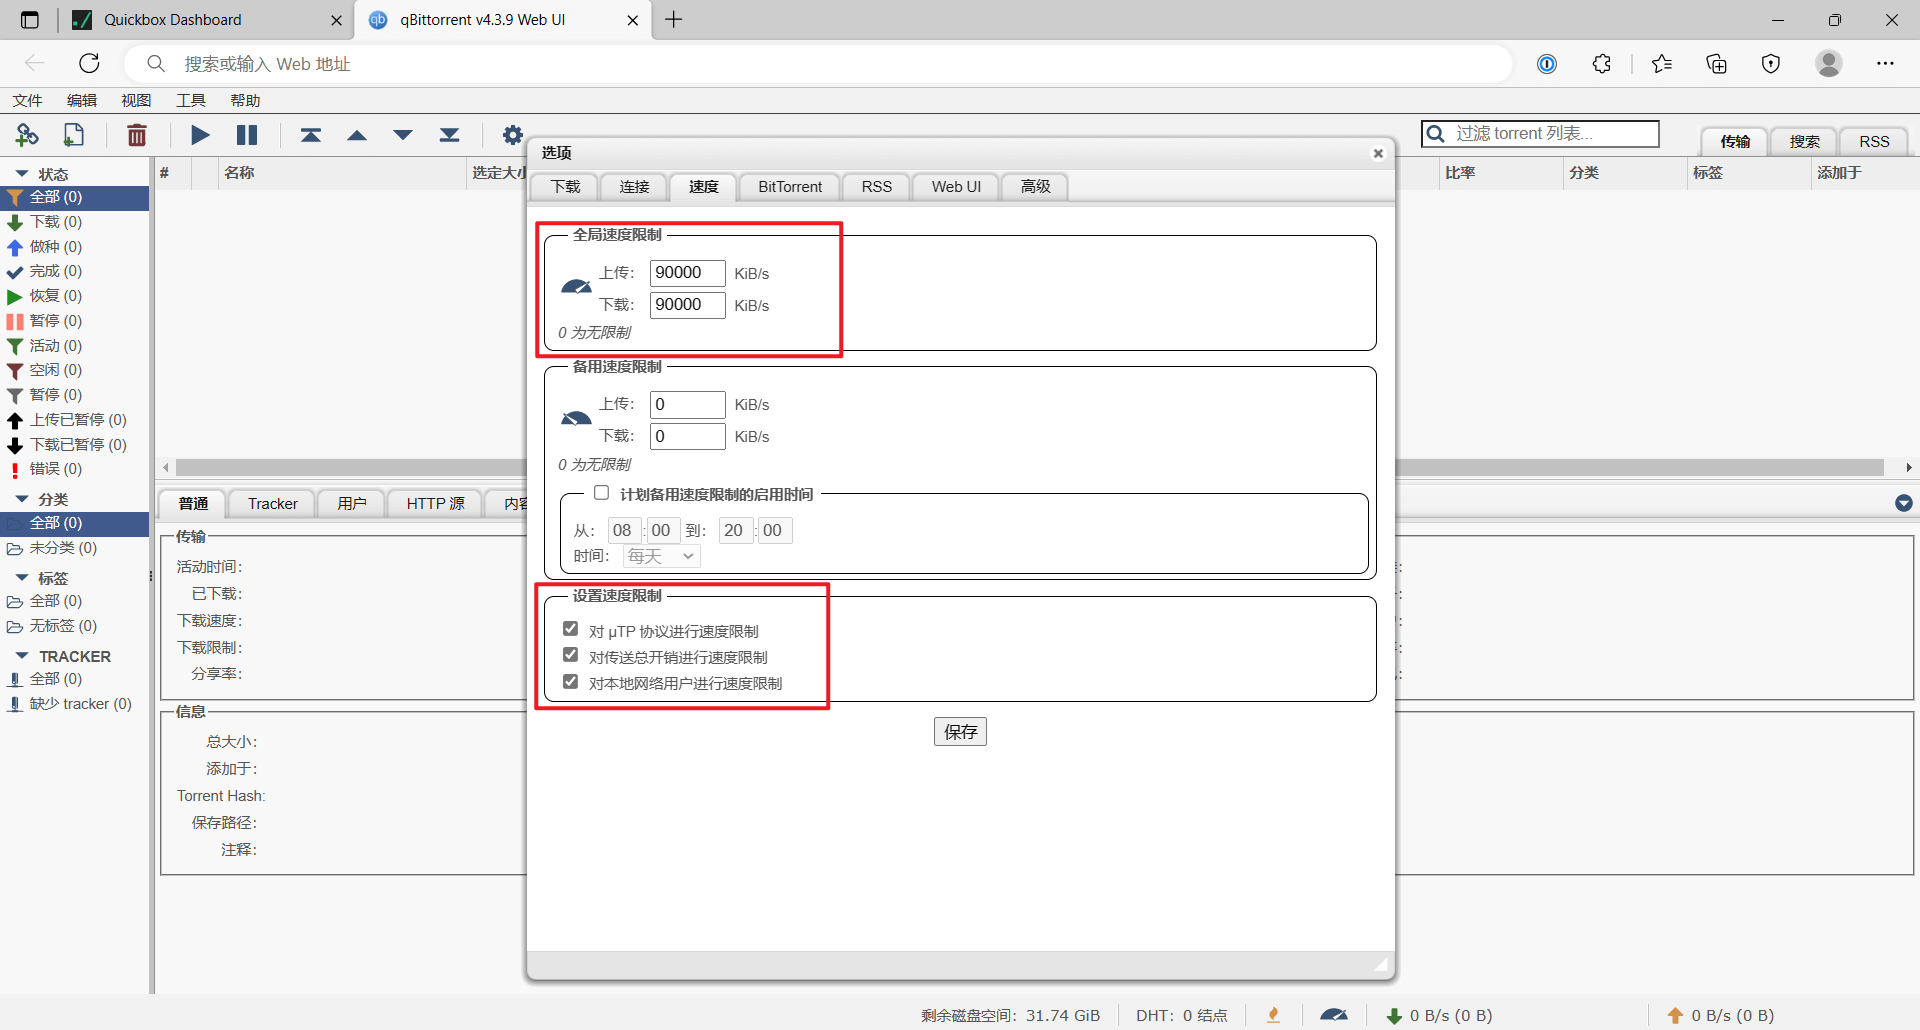Viewport: 1920px width, 1030px height.
Task: Click the delete torrent trash icon
Action: [x=137, y=135]
